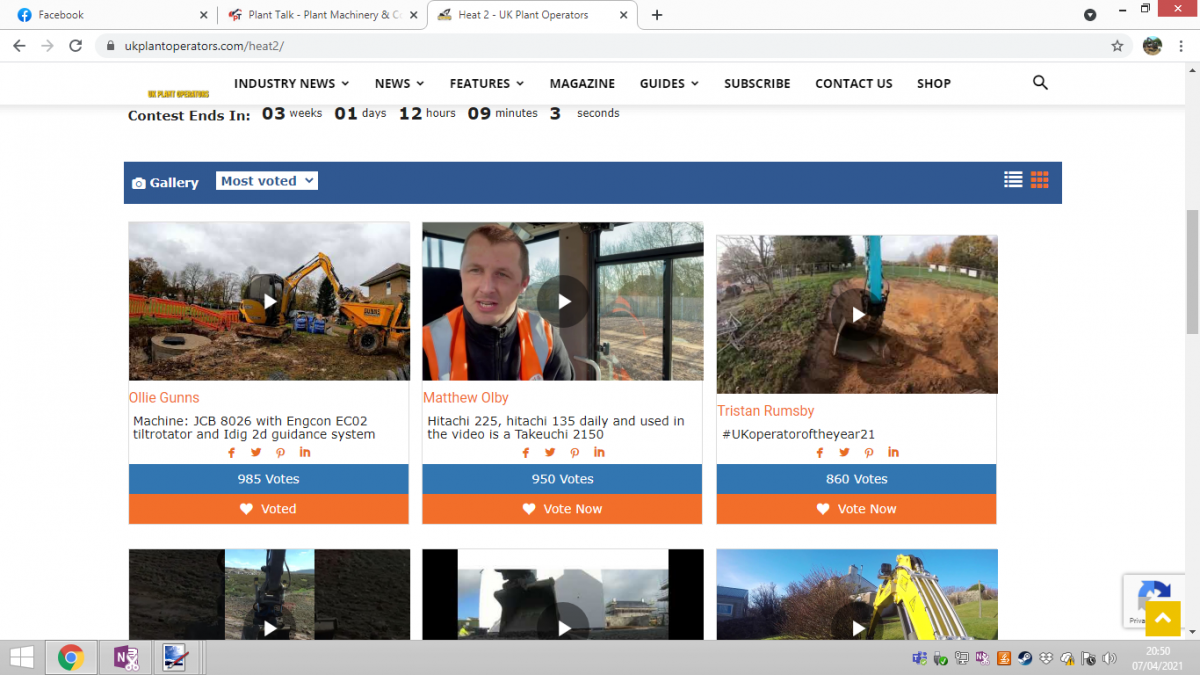Tweet the Matthew Olby entry
Screen dimensions: 1200x675
550,452
